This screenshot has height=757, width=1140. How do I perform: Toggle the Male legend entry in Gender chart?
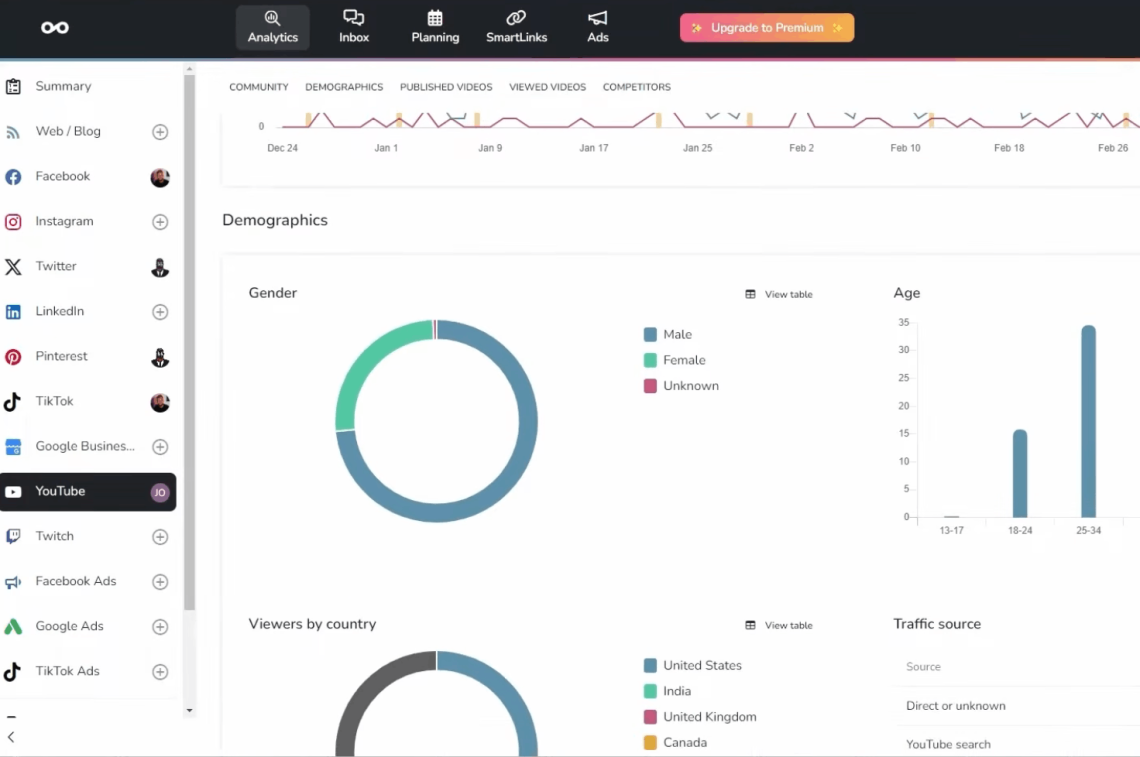click(x=668, y=335)
